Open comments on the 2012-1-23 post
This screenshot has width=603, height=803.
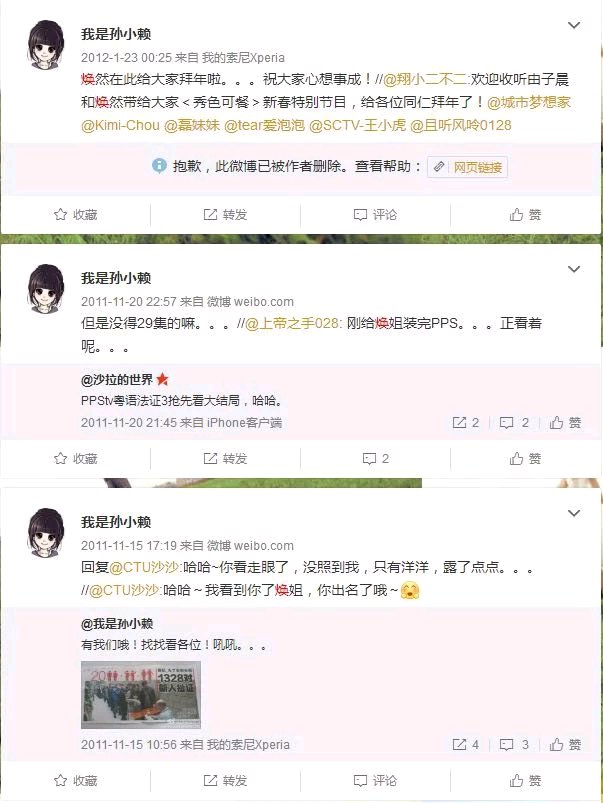375,215
